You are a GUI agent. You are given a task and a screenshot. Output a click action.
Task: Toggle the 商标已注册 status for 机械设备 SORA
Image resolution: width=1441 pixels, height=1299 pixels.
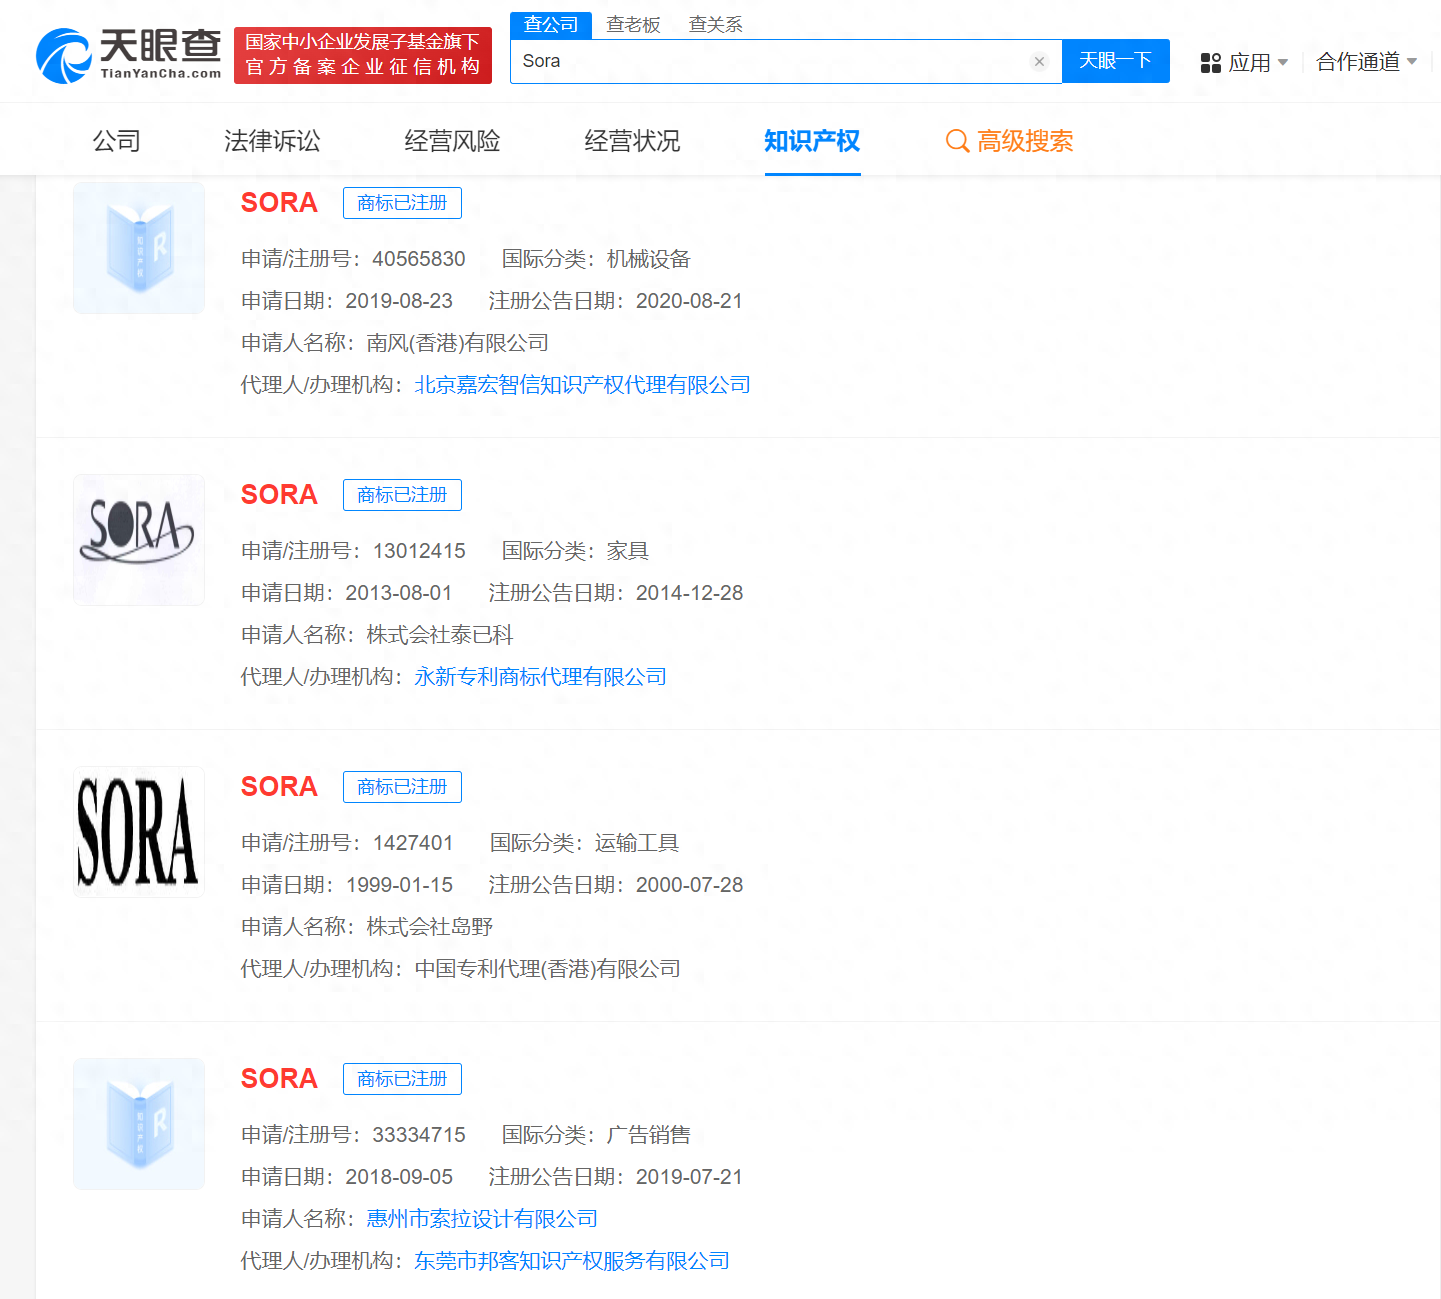401,203
